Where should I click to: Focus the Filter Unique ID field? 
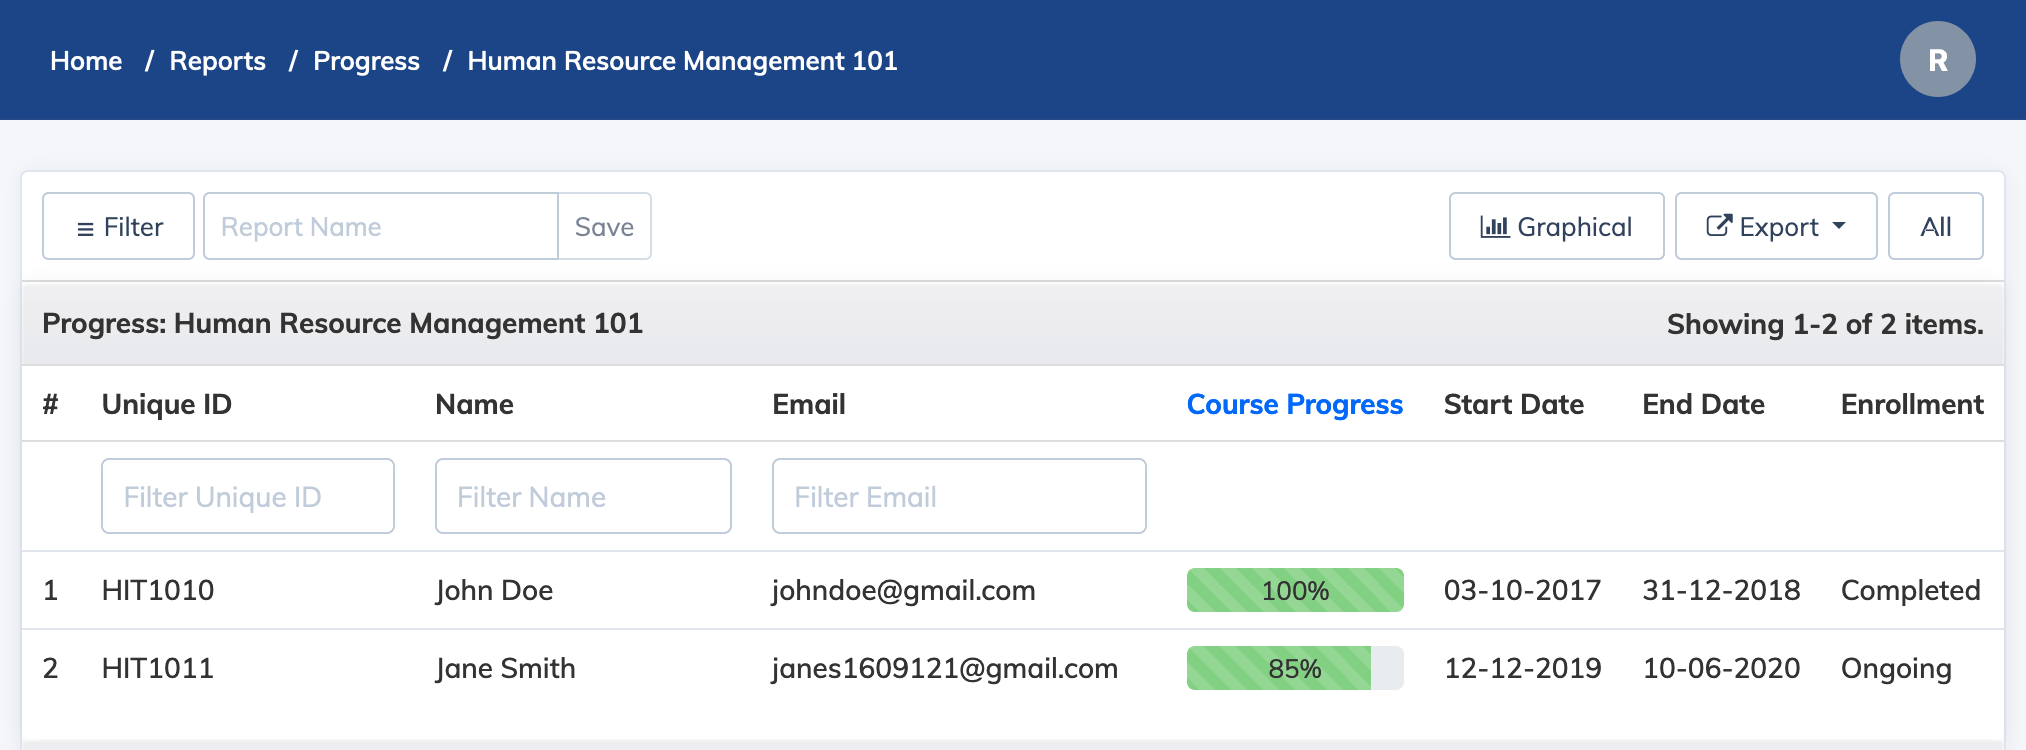tap(248, 496)
